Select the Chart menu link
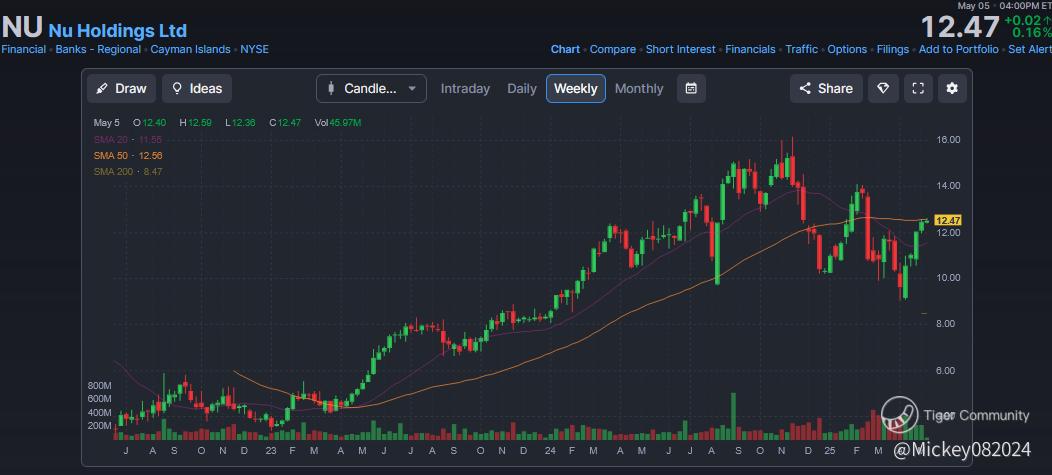 tap(566, 49)
